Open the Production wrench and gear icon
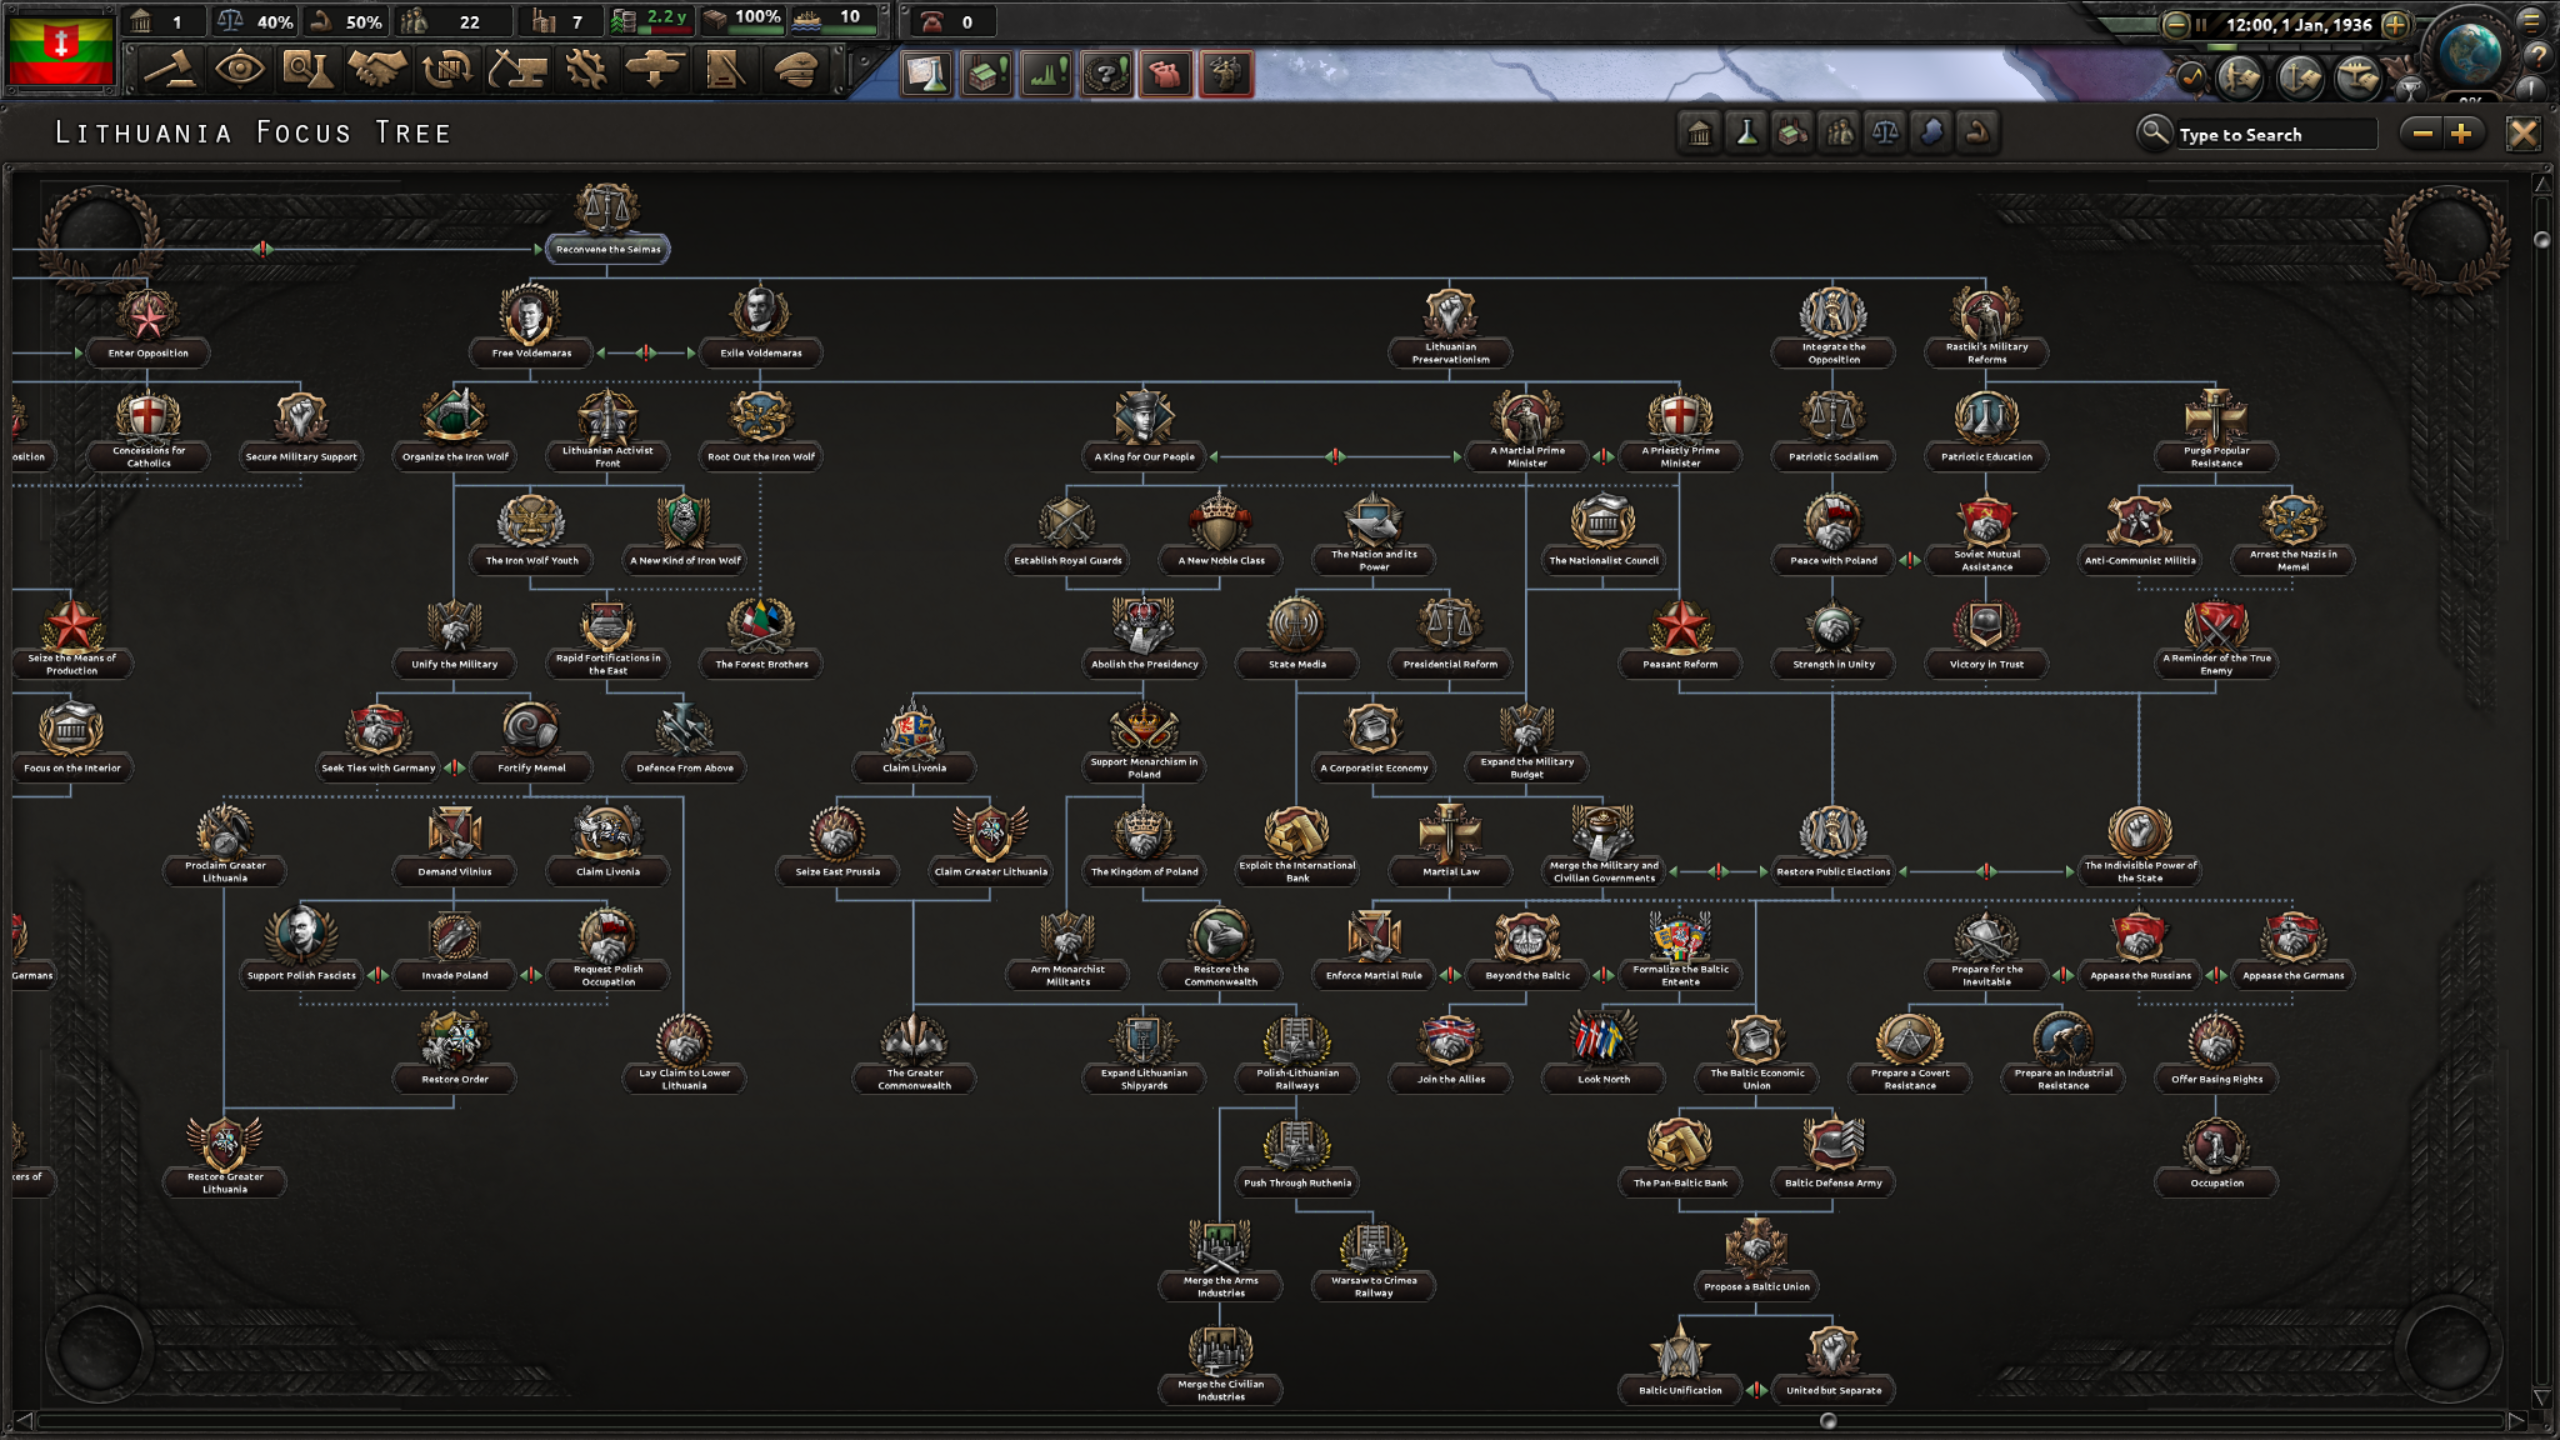 pyautogui.click(x=586, y=70)
